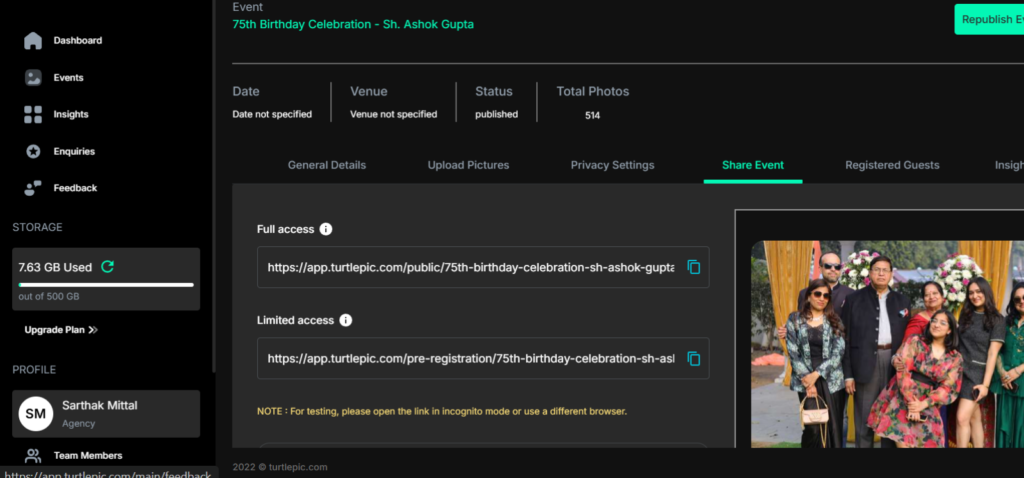Open the Team Members icon

click(x=33, y=456)
